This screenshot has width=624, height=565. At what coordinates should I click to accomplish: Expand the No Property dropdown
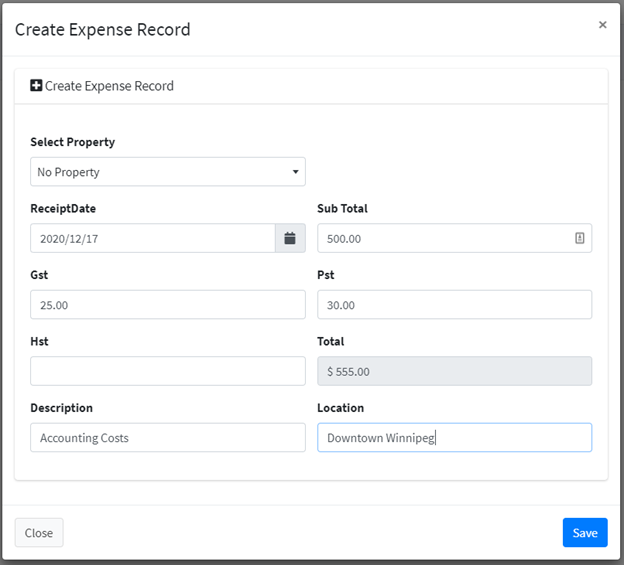tap(168, 171)
